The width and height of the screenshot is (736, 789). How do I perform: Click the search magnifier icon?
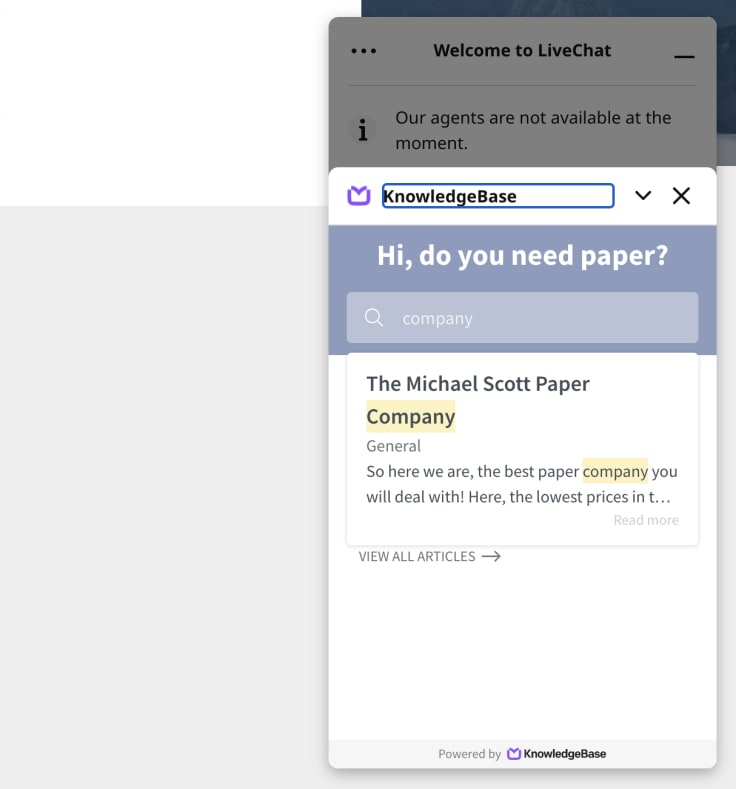pos(374,318)
